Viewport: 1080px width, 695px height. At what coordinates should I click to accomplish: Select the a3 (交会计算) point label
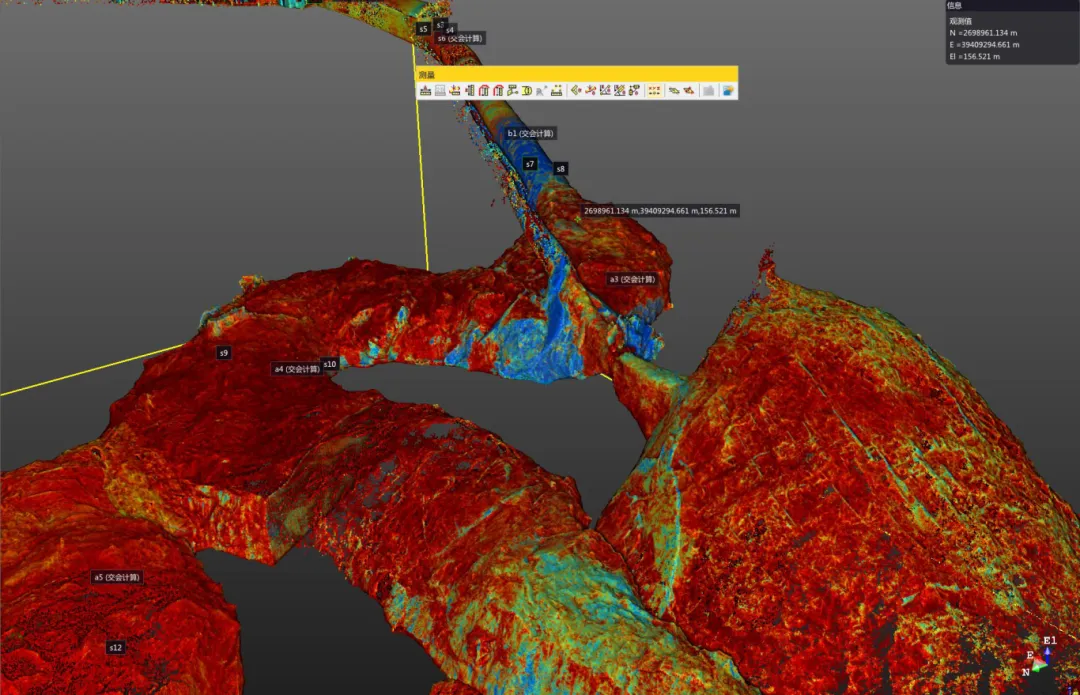[x=632, y=279]
